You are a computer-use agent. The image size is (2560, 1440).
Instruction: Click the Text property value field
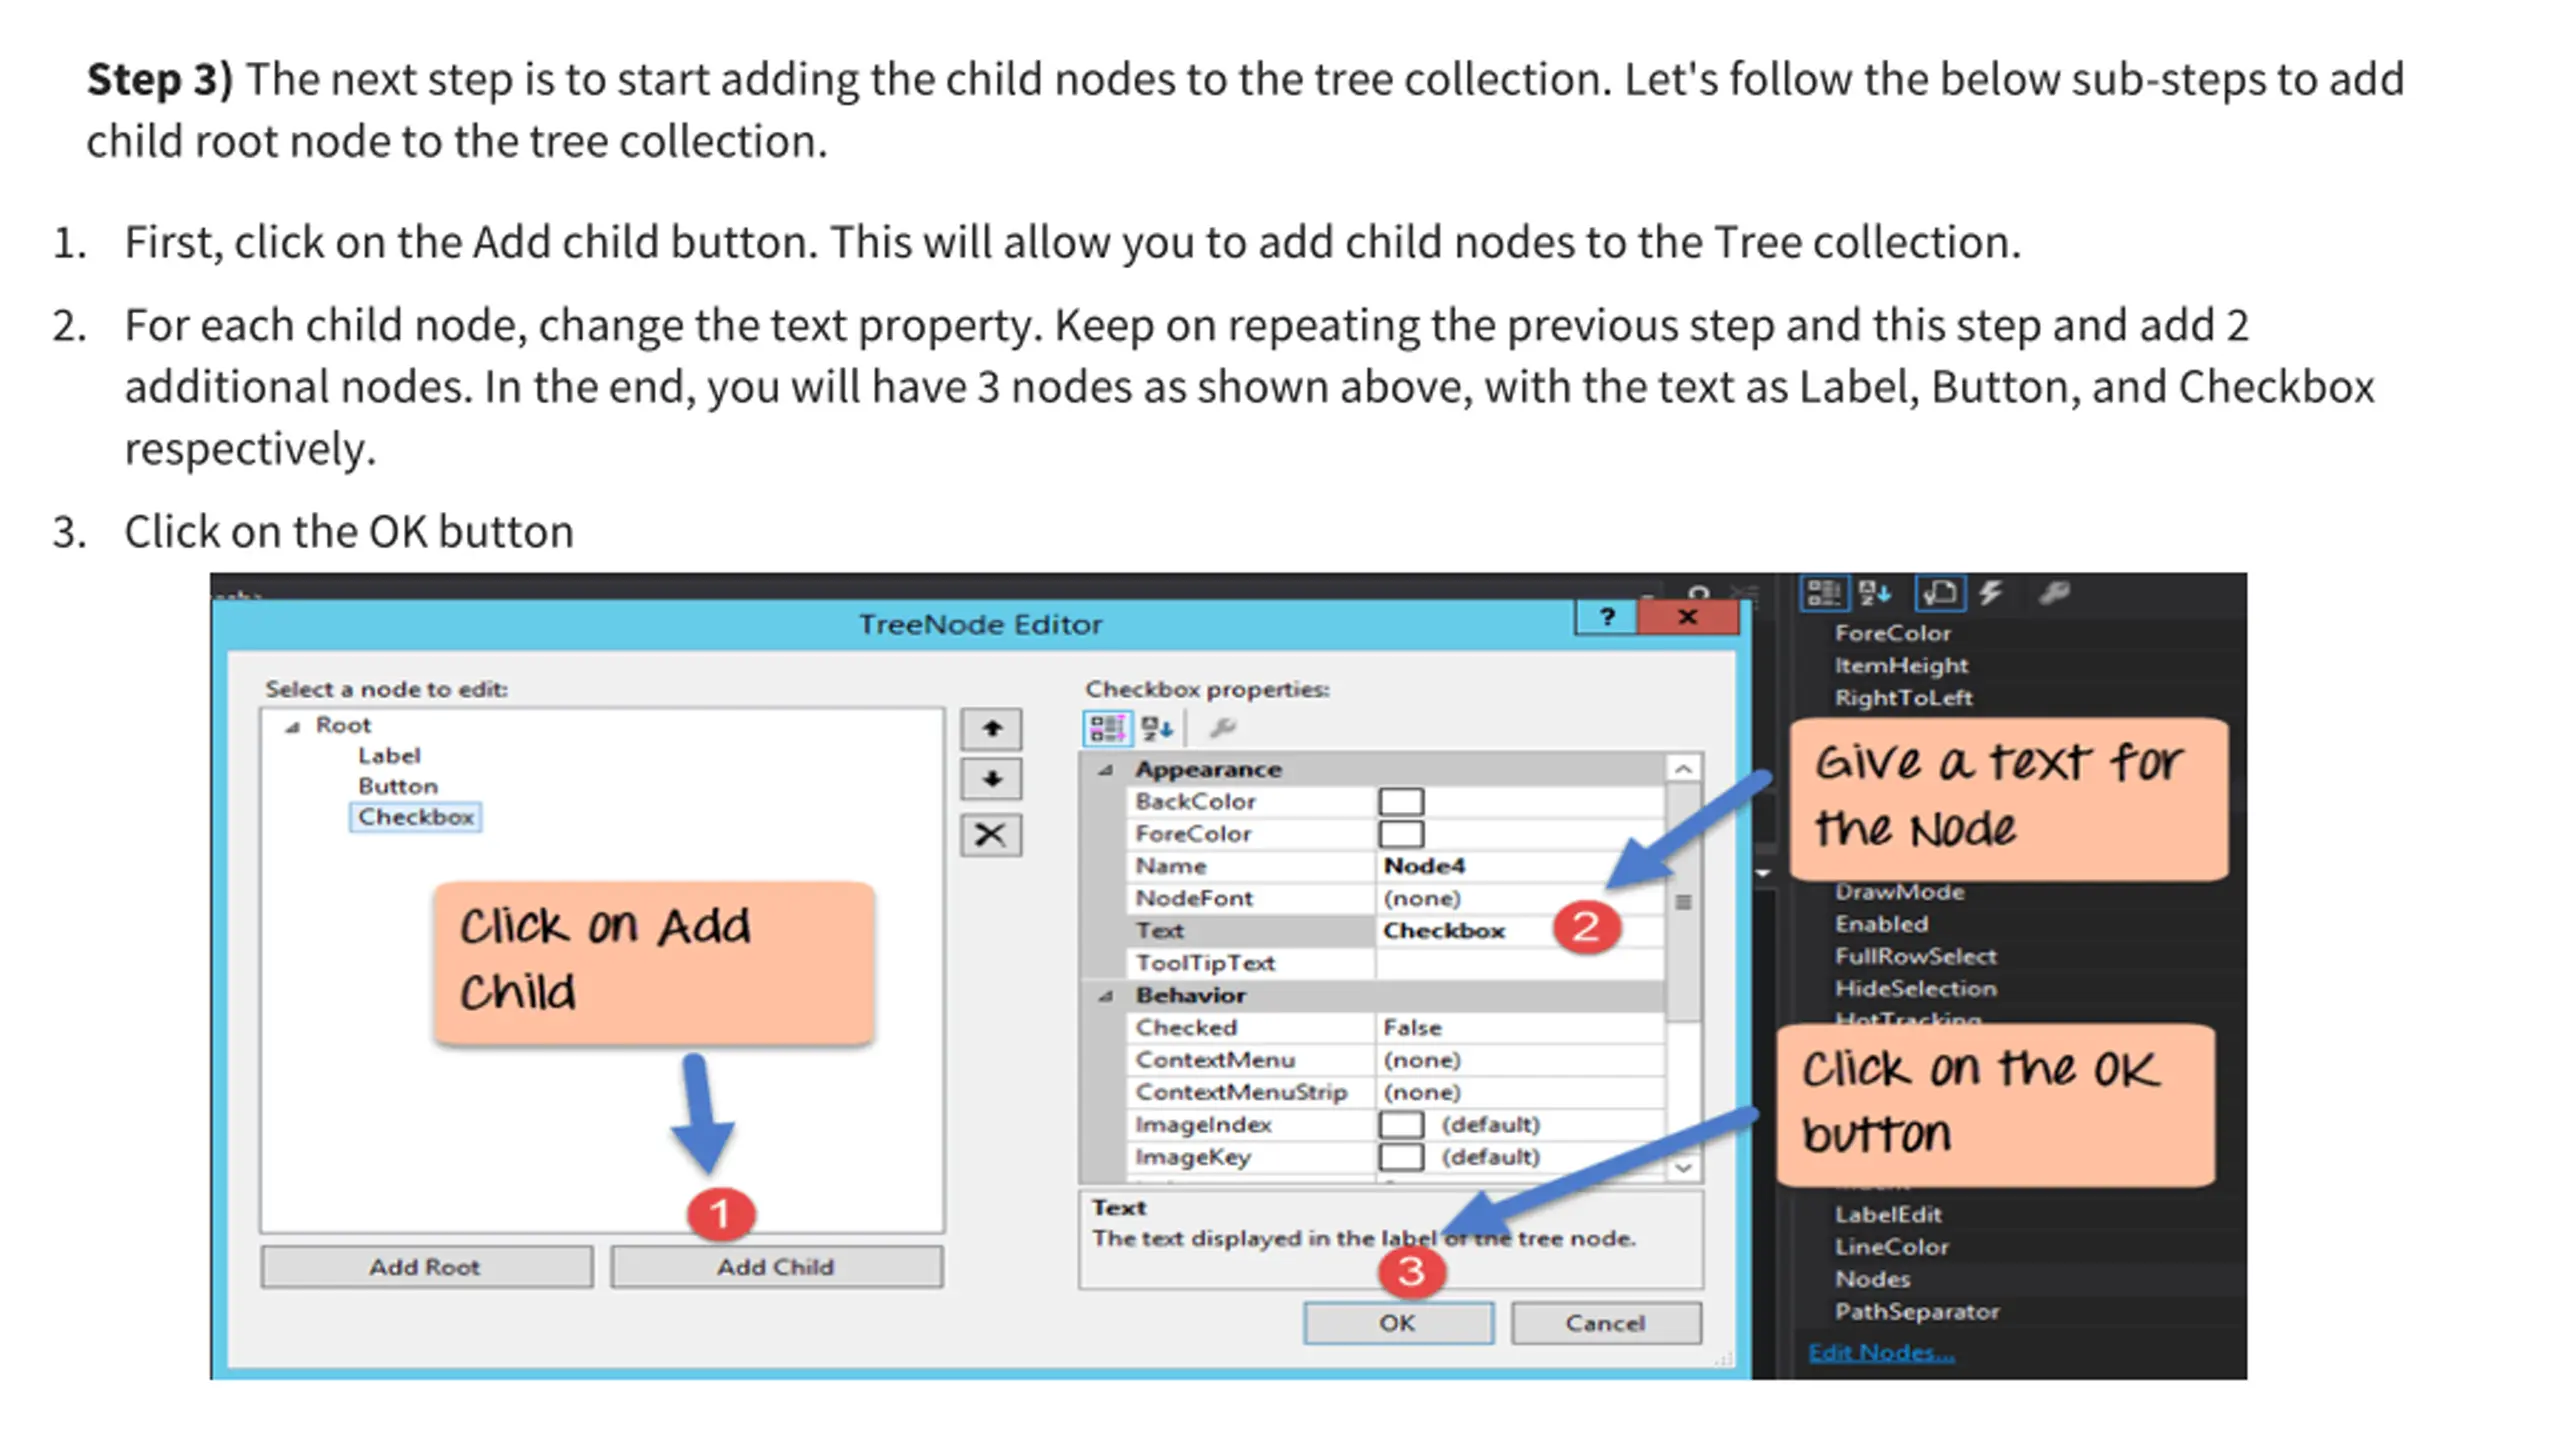(1519, 931)
